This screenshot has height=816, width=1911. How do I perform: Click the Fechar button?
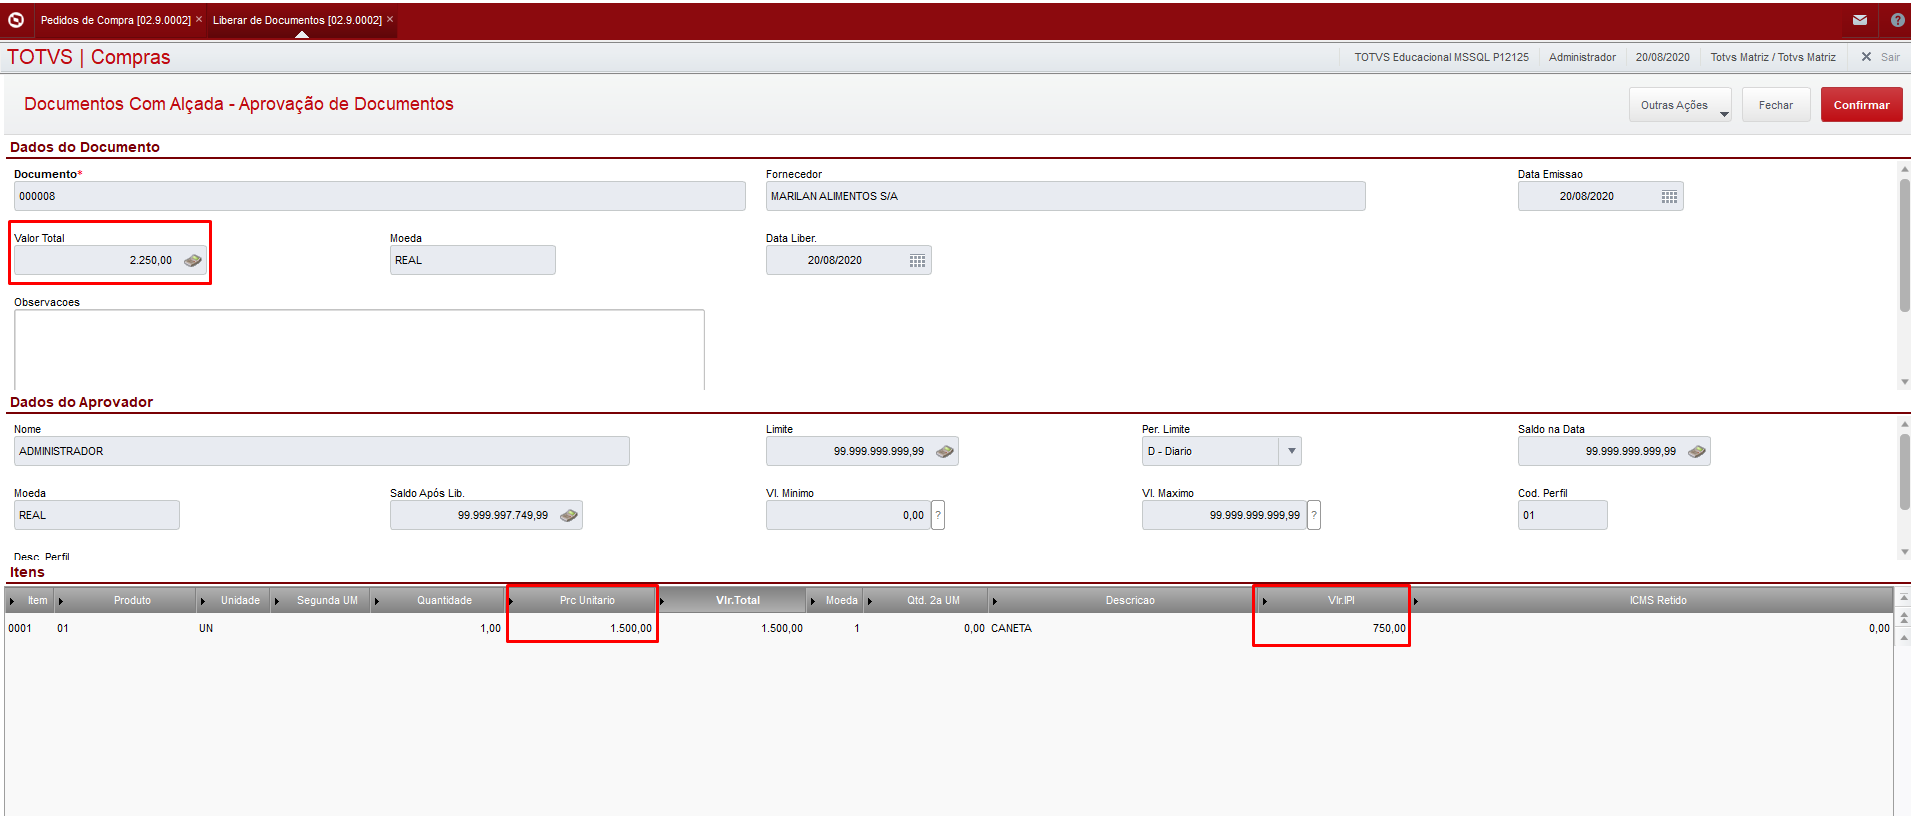(x=1776, y=105)
